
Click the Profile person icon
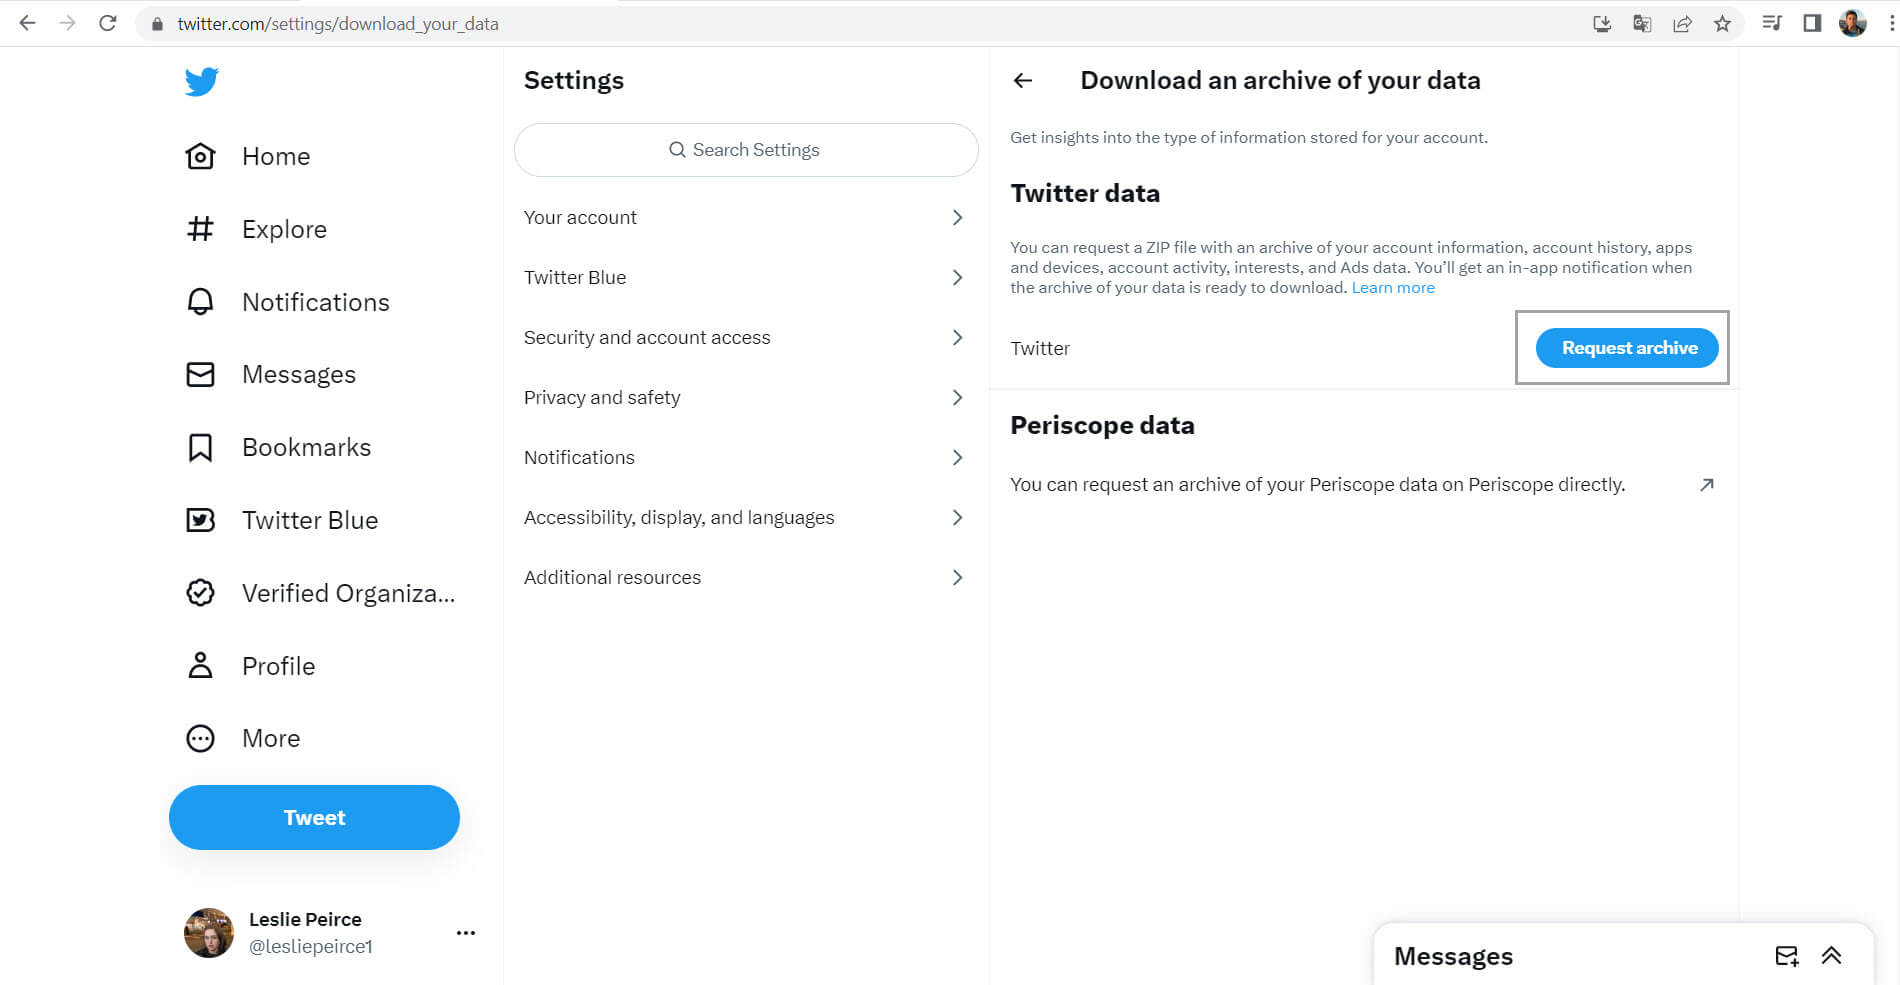200,666
